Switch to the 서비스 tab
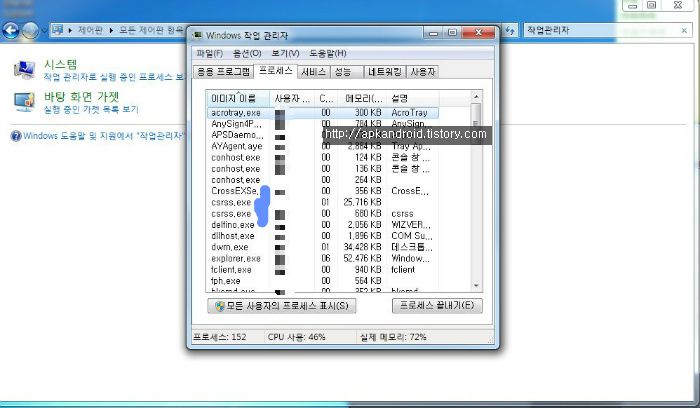Image resolution: width=700 pixels, height=408 pixels. (x=313, y=72)
